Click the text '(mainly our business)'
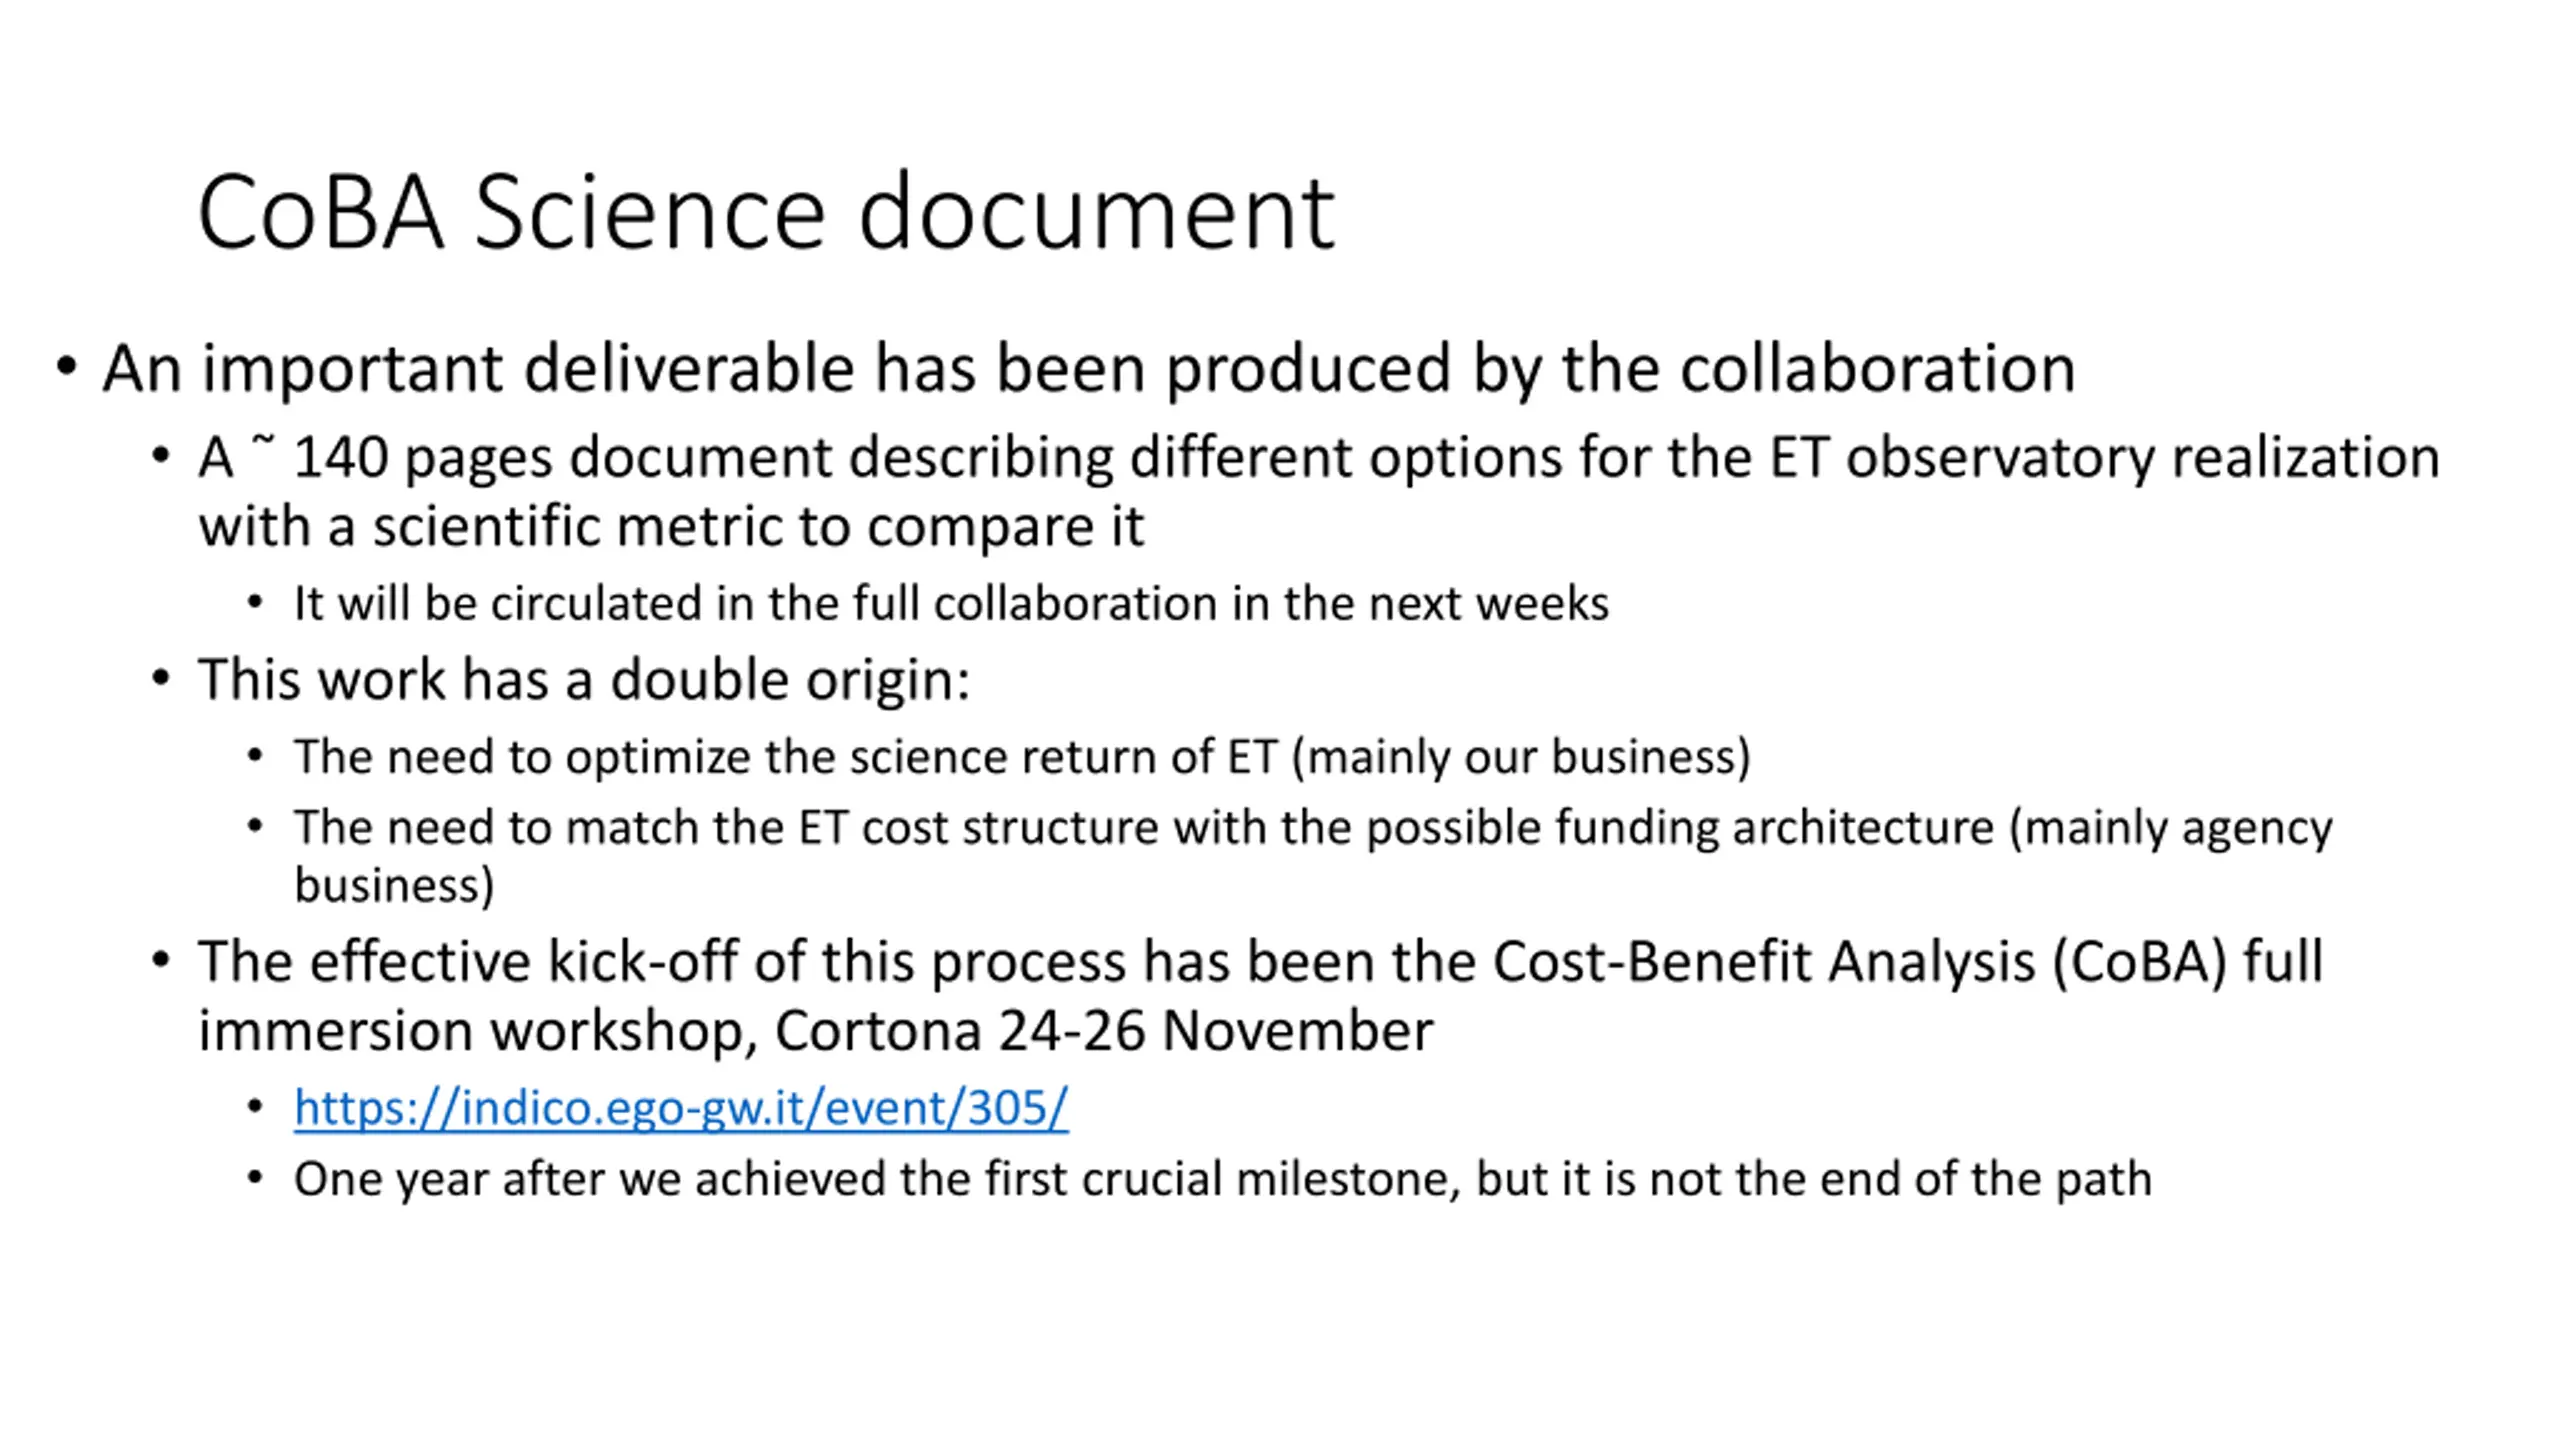Image resolution: width=2560 pixels, height=1440 pixels. pyautogui.click(x=1521, y=757)
